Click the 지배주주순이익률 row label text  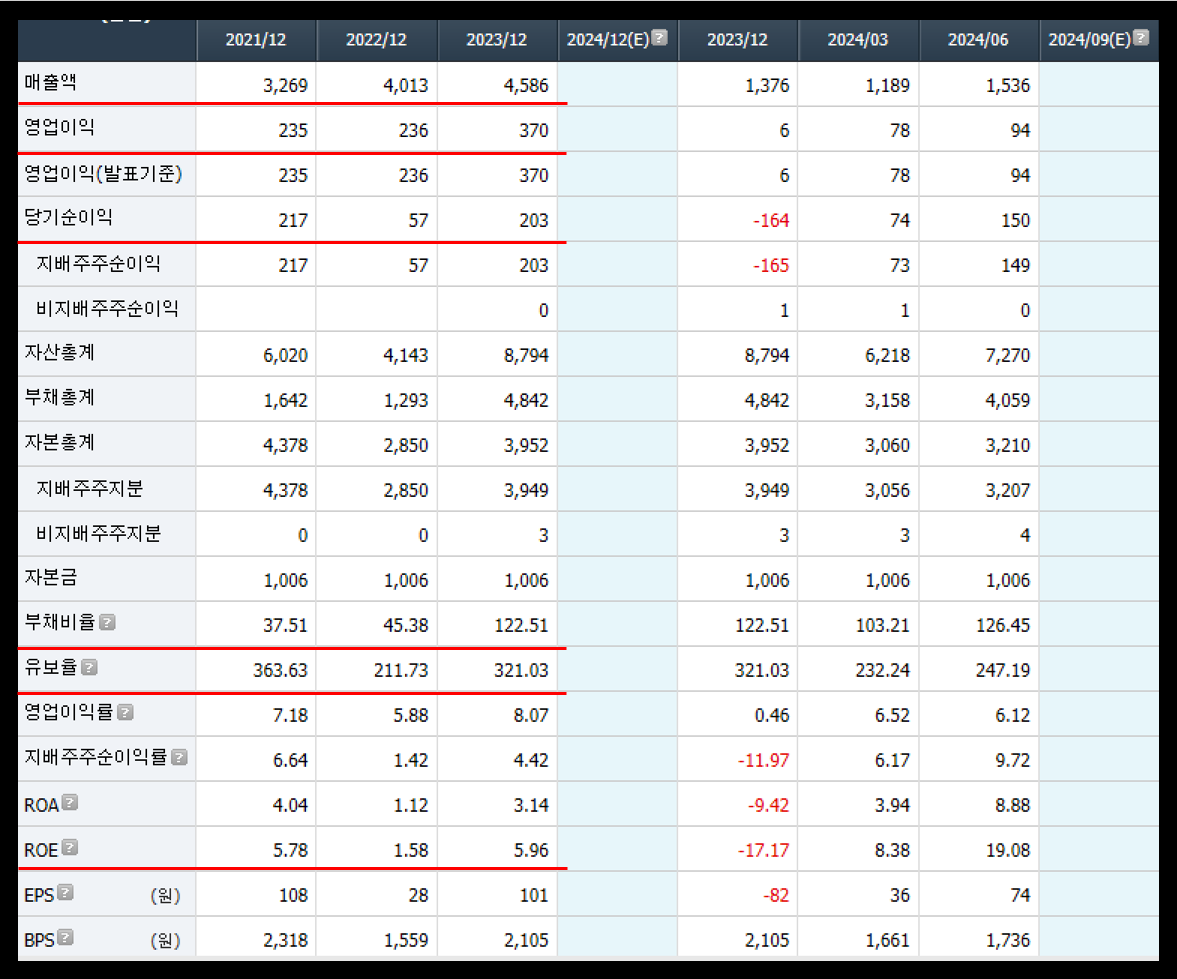[x=95, y=758]
